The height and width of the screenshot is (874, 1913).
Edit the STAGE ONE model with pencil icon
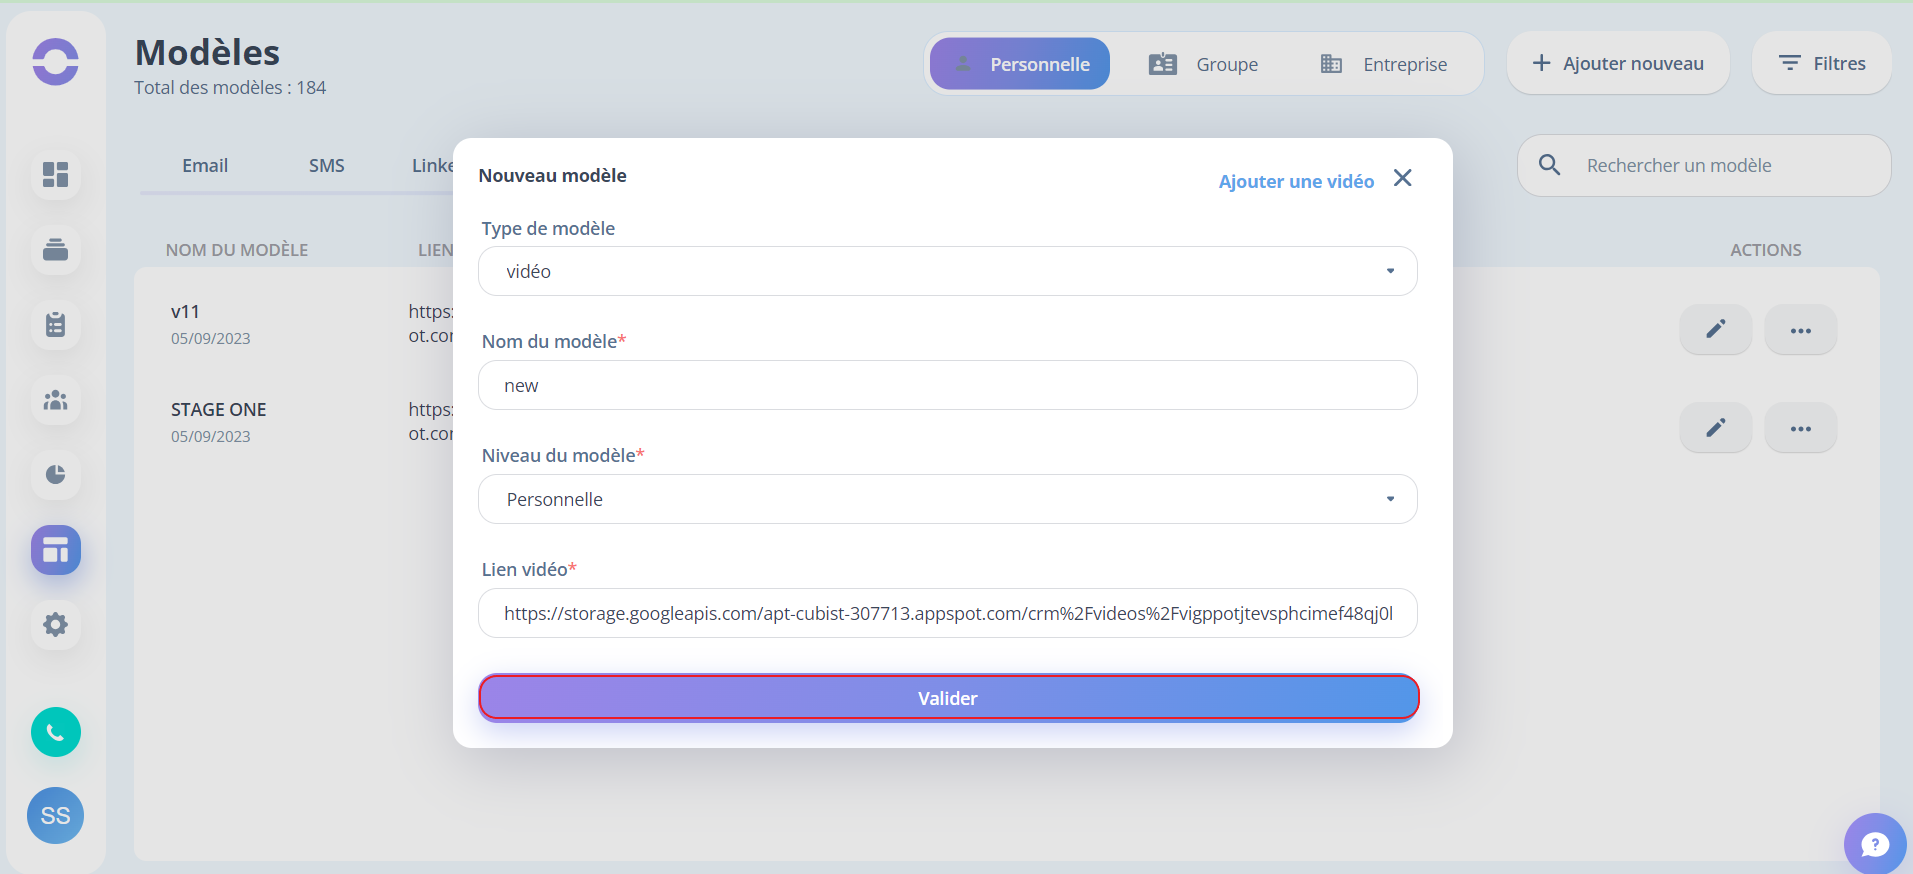pyautogui.click(x=1716, y=428)
